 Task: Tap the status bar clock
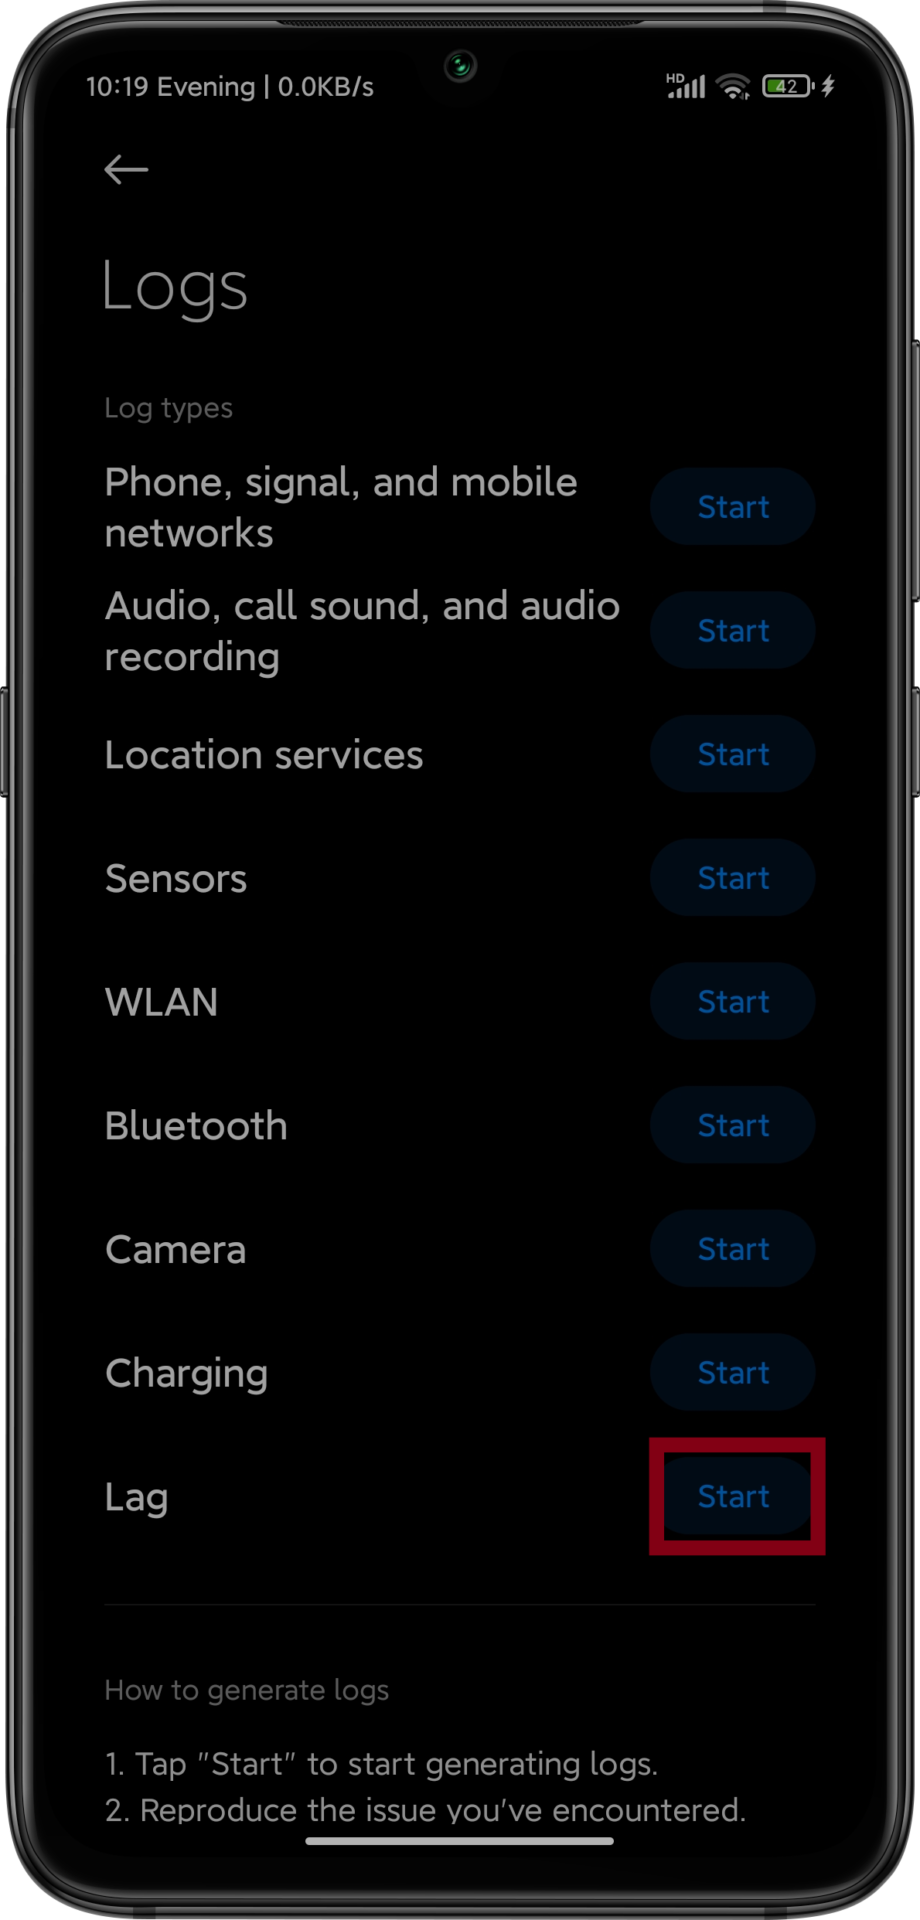[118, 87]
